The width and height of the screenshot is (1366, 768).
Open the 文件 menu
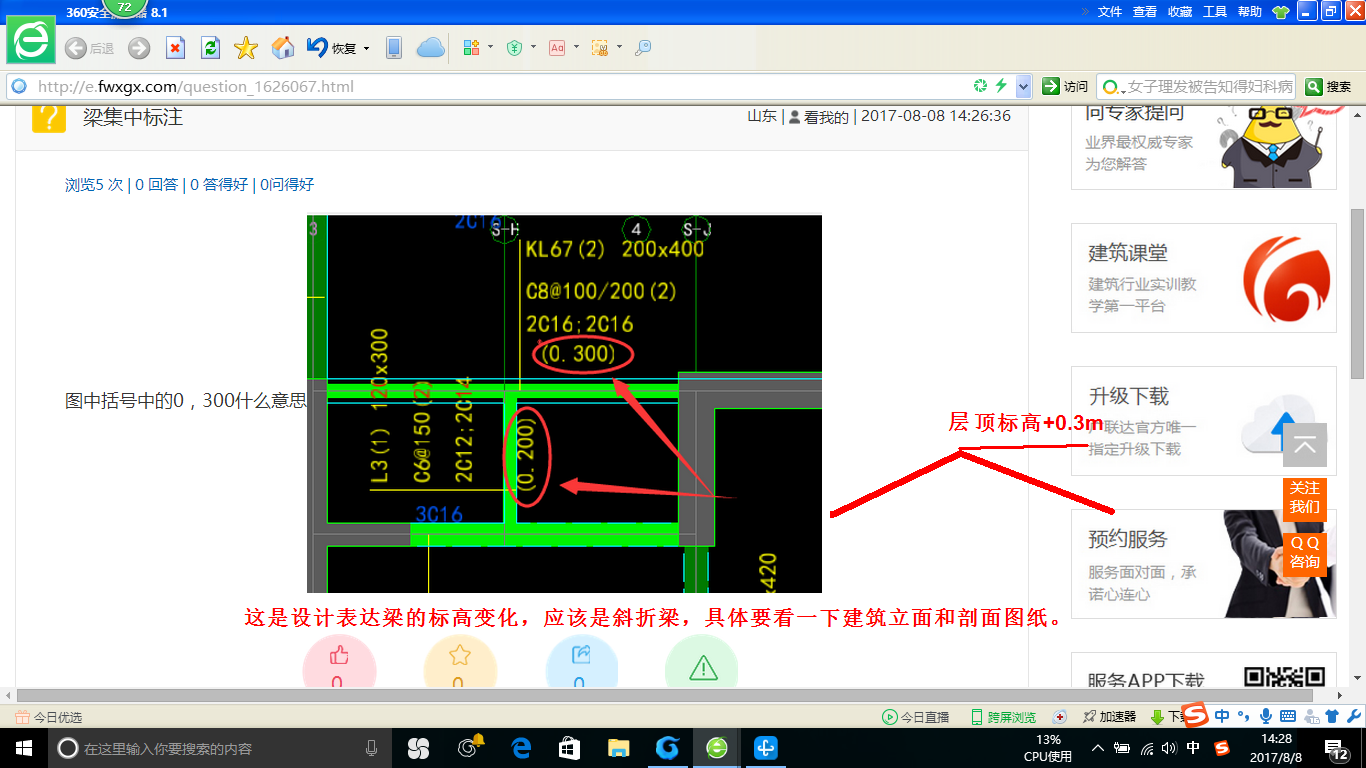(1110, 12)
